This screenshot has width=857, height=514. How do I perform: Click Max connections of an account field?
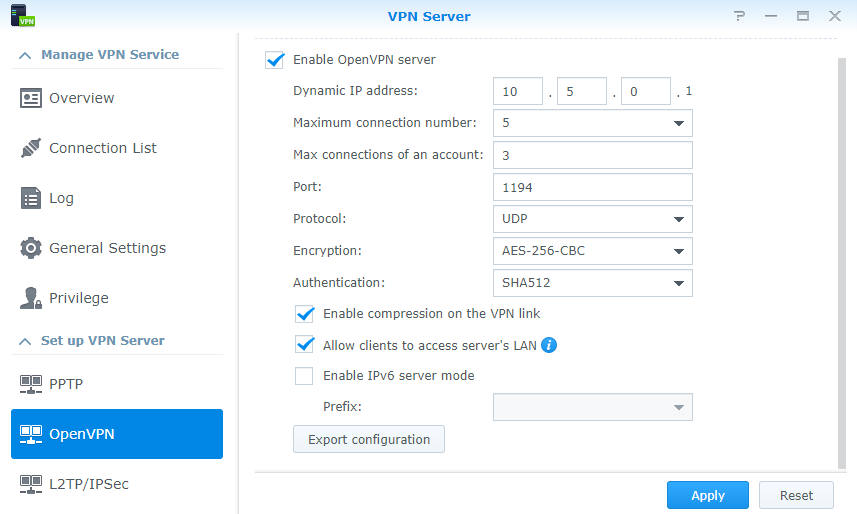pos(592,155)
